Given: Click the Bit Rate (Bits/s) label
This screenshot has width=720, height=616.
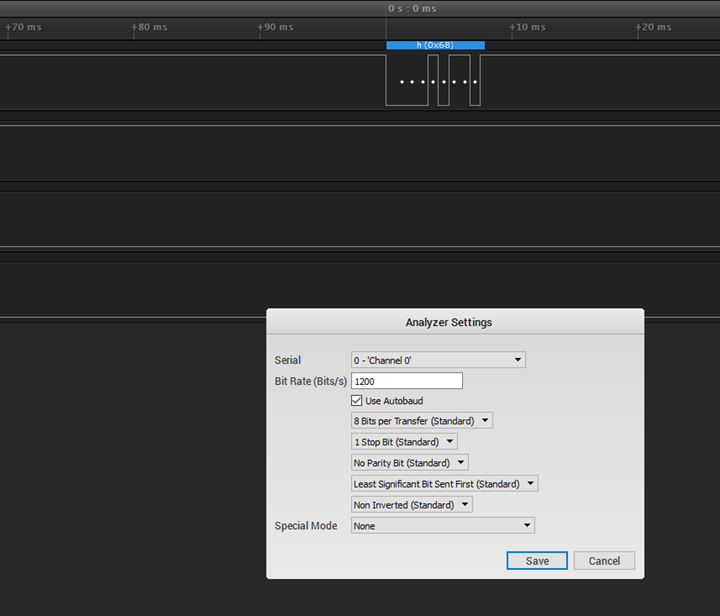Looking at the screenshot, I should tap(310, 381).
